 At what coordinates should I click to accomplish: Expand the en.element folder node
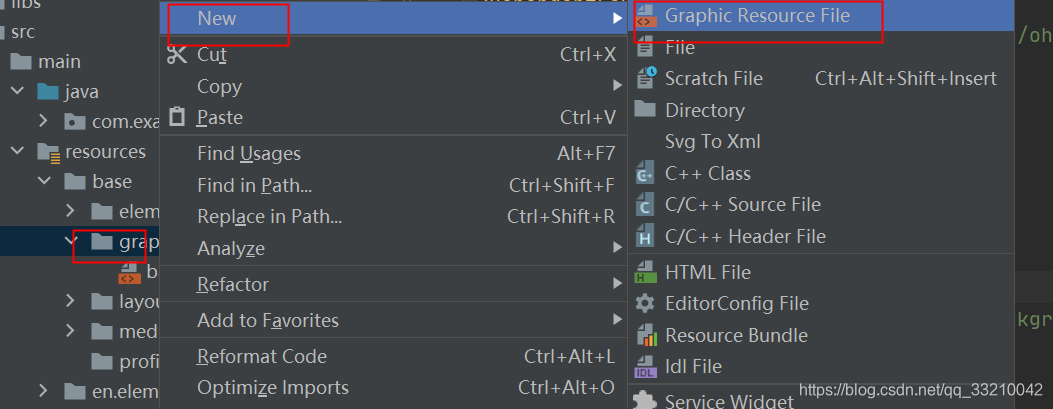44,390
